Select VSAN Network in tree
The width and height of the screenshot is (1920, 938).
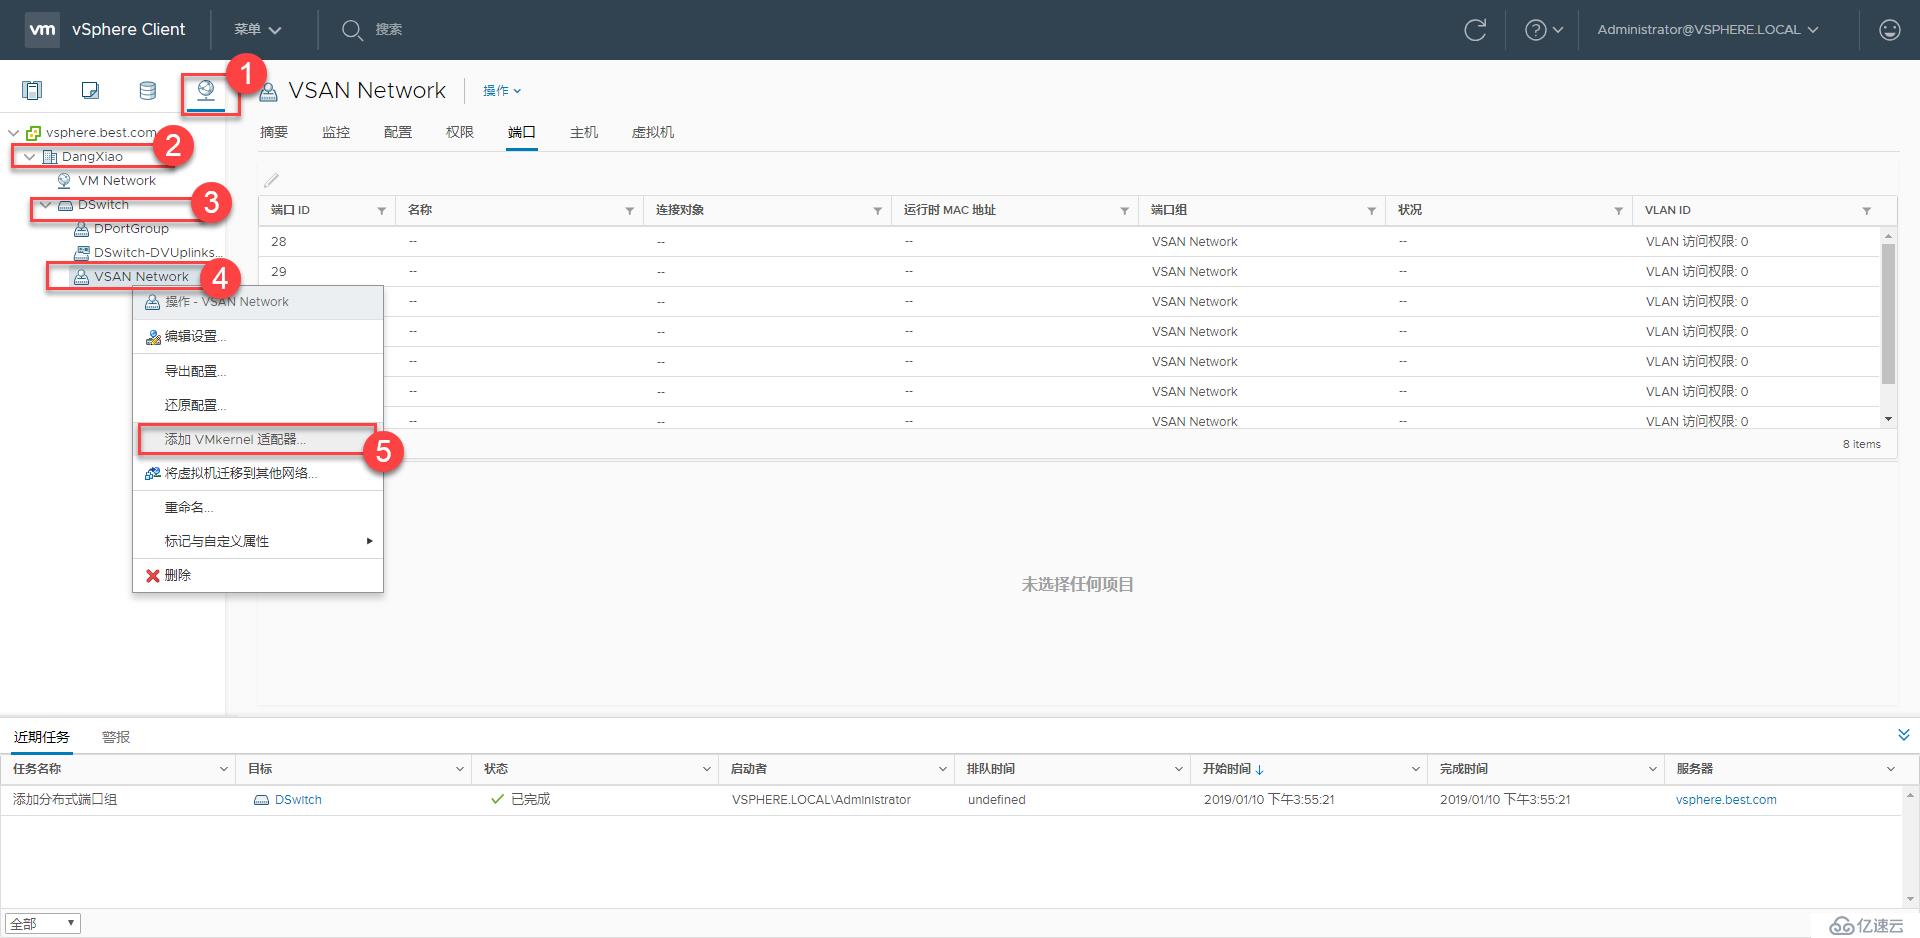141,277
